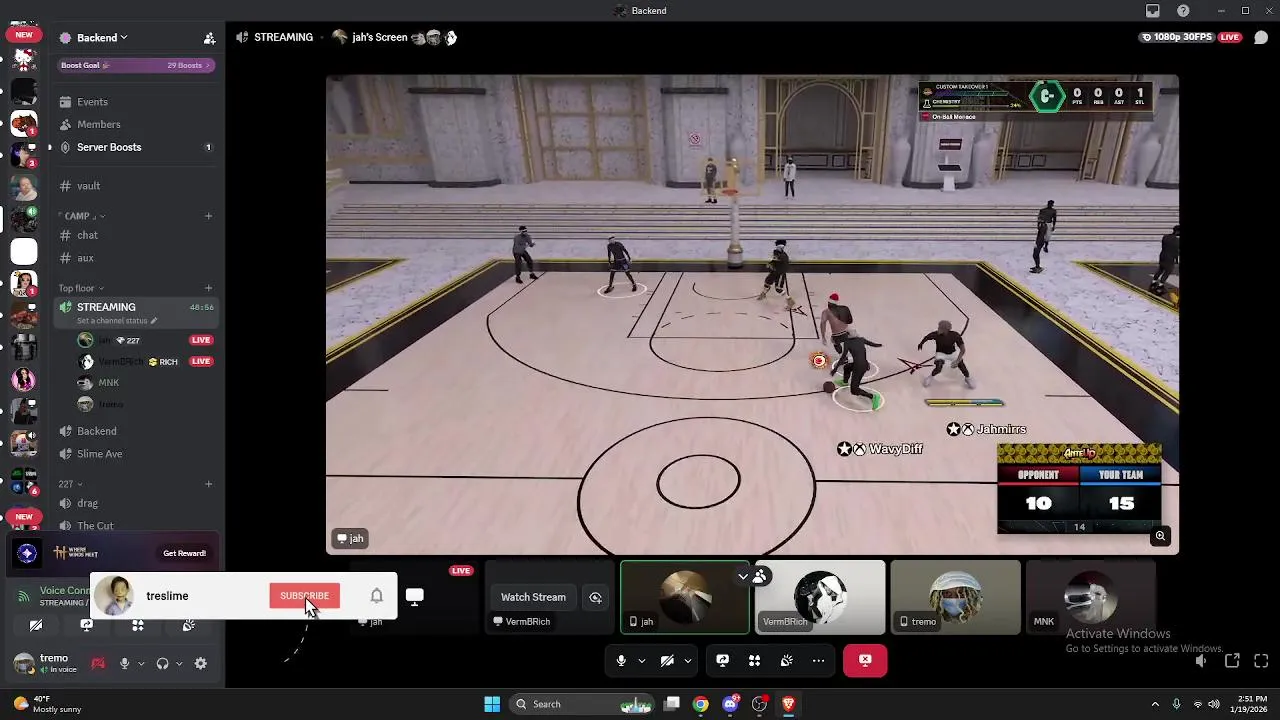Click the Boost Goal progress bar
This screenshot has height=720, width=1280.
pos(137,65)
